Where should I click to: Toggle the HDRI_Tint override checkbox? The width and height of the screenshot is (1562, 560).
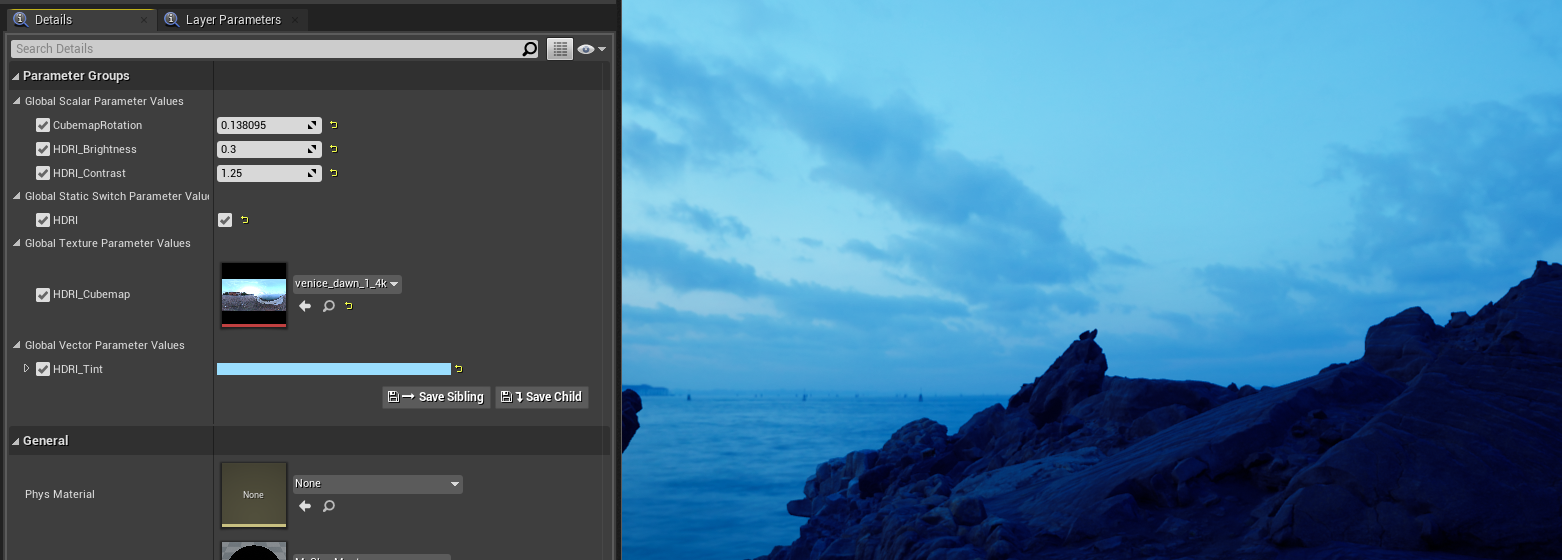43,369
